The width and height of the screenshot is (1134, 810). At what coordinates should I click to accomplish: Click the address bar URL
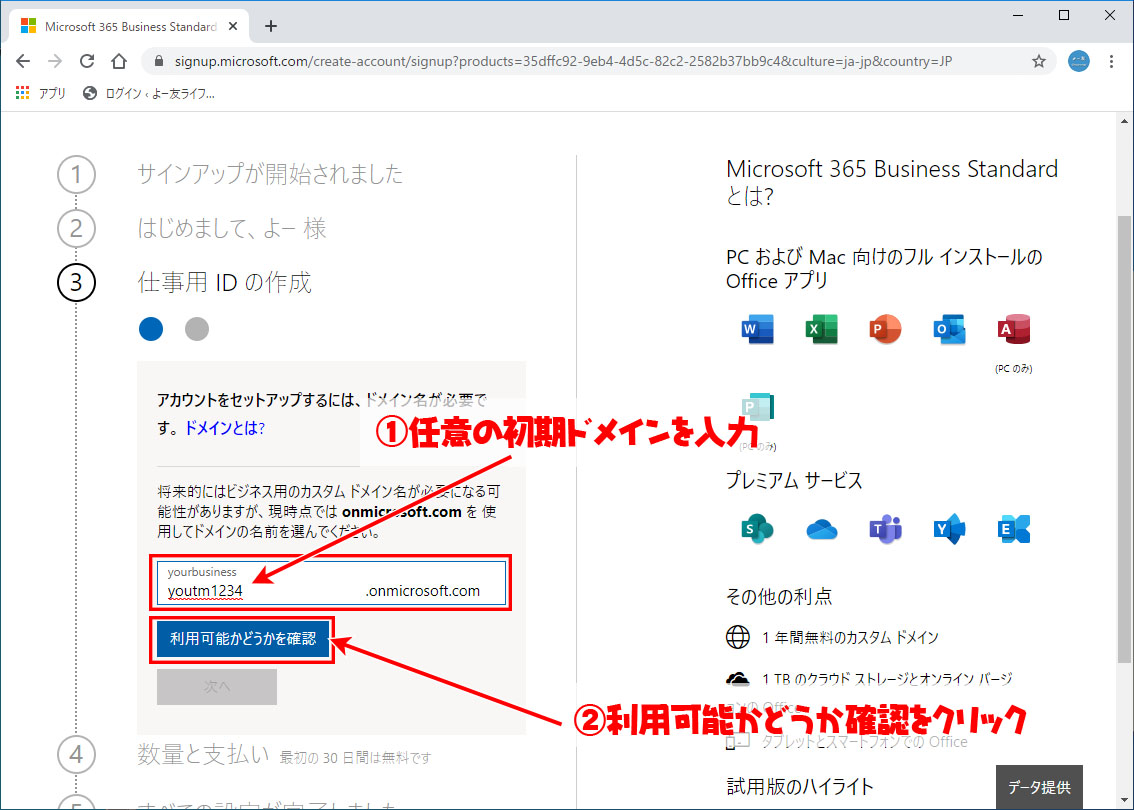tap(563, 61)
